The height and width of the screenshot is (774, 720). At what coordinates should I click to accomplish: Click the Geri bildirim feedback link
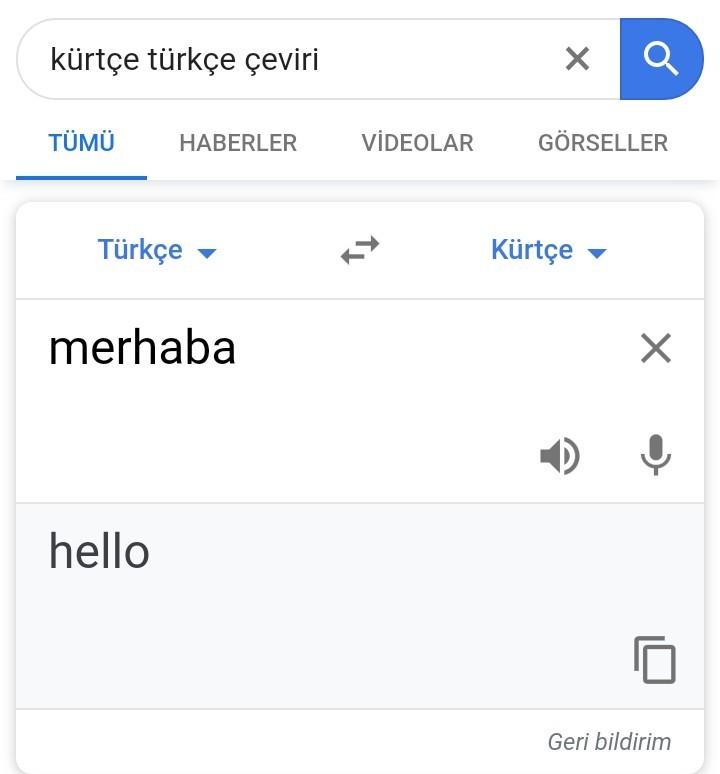pos(609,742)
